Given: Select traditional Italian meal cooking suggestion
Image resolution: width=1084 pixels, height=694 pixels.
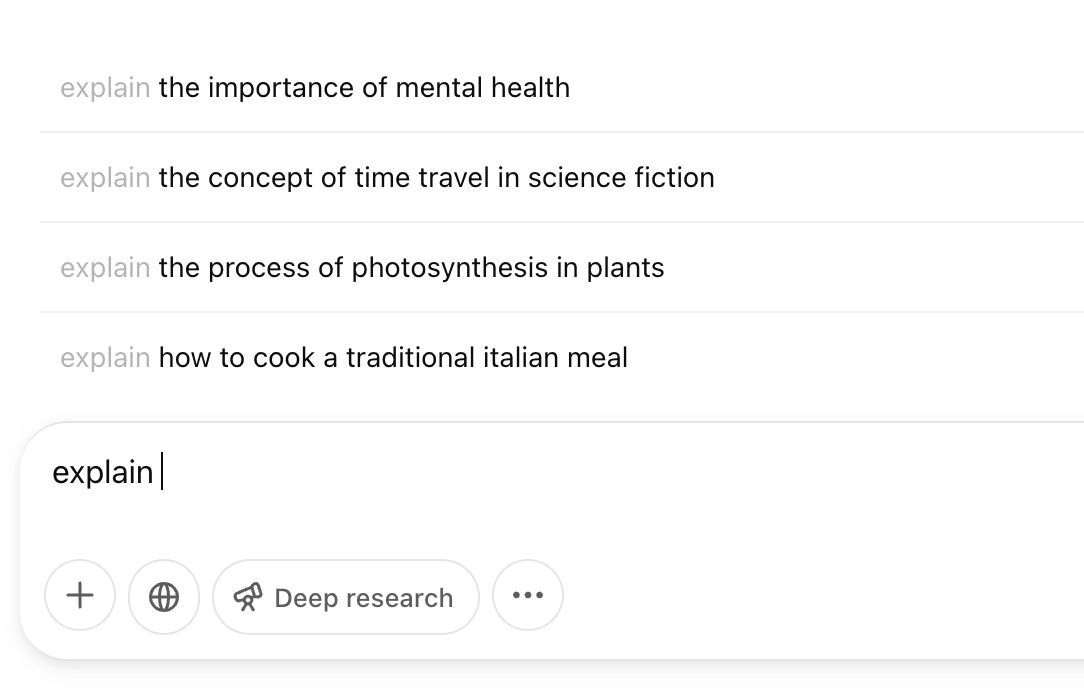Looking at the screenshot, I should pos(393,358).
